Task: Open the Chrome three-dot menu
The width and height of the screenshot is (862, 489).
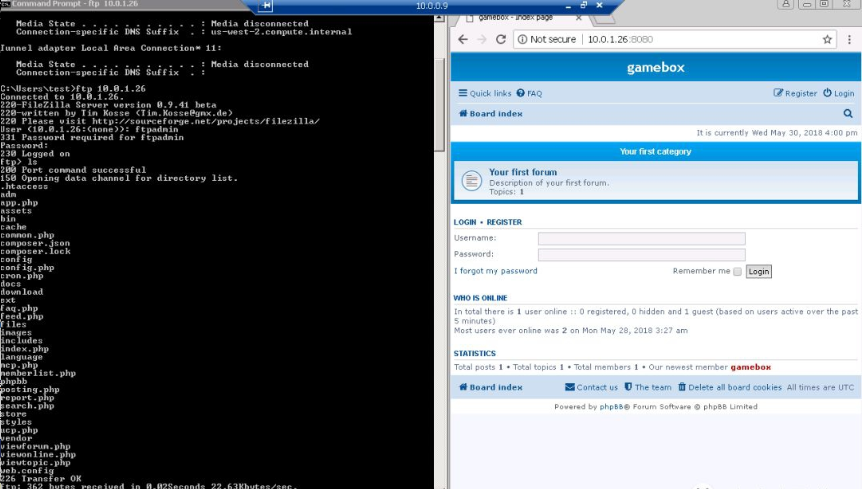Action: (849, 40)
